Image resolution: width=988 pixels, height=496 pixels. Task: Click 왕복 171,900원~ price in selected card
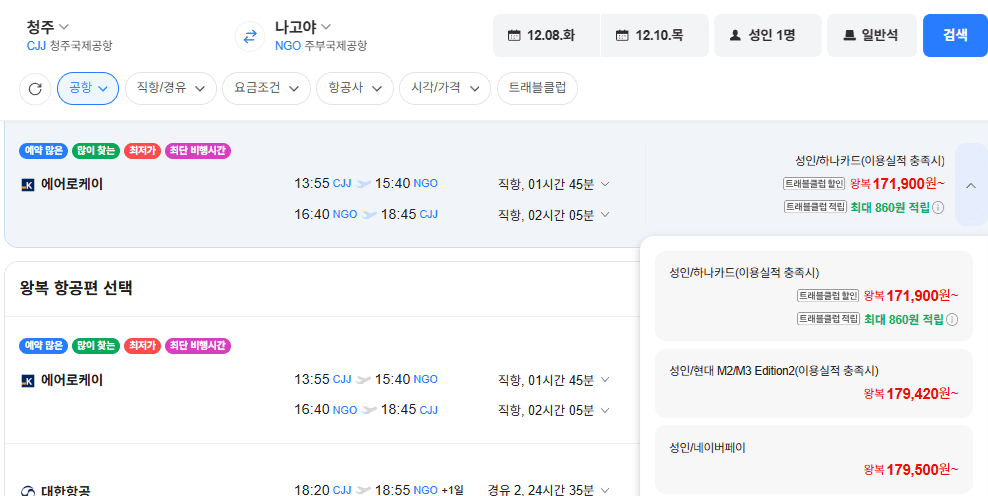tap(897, 183)
